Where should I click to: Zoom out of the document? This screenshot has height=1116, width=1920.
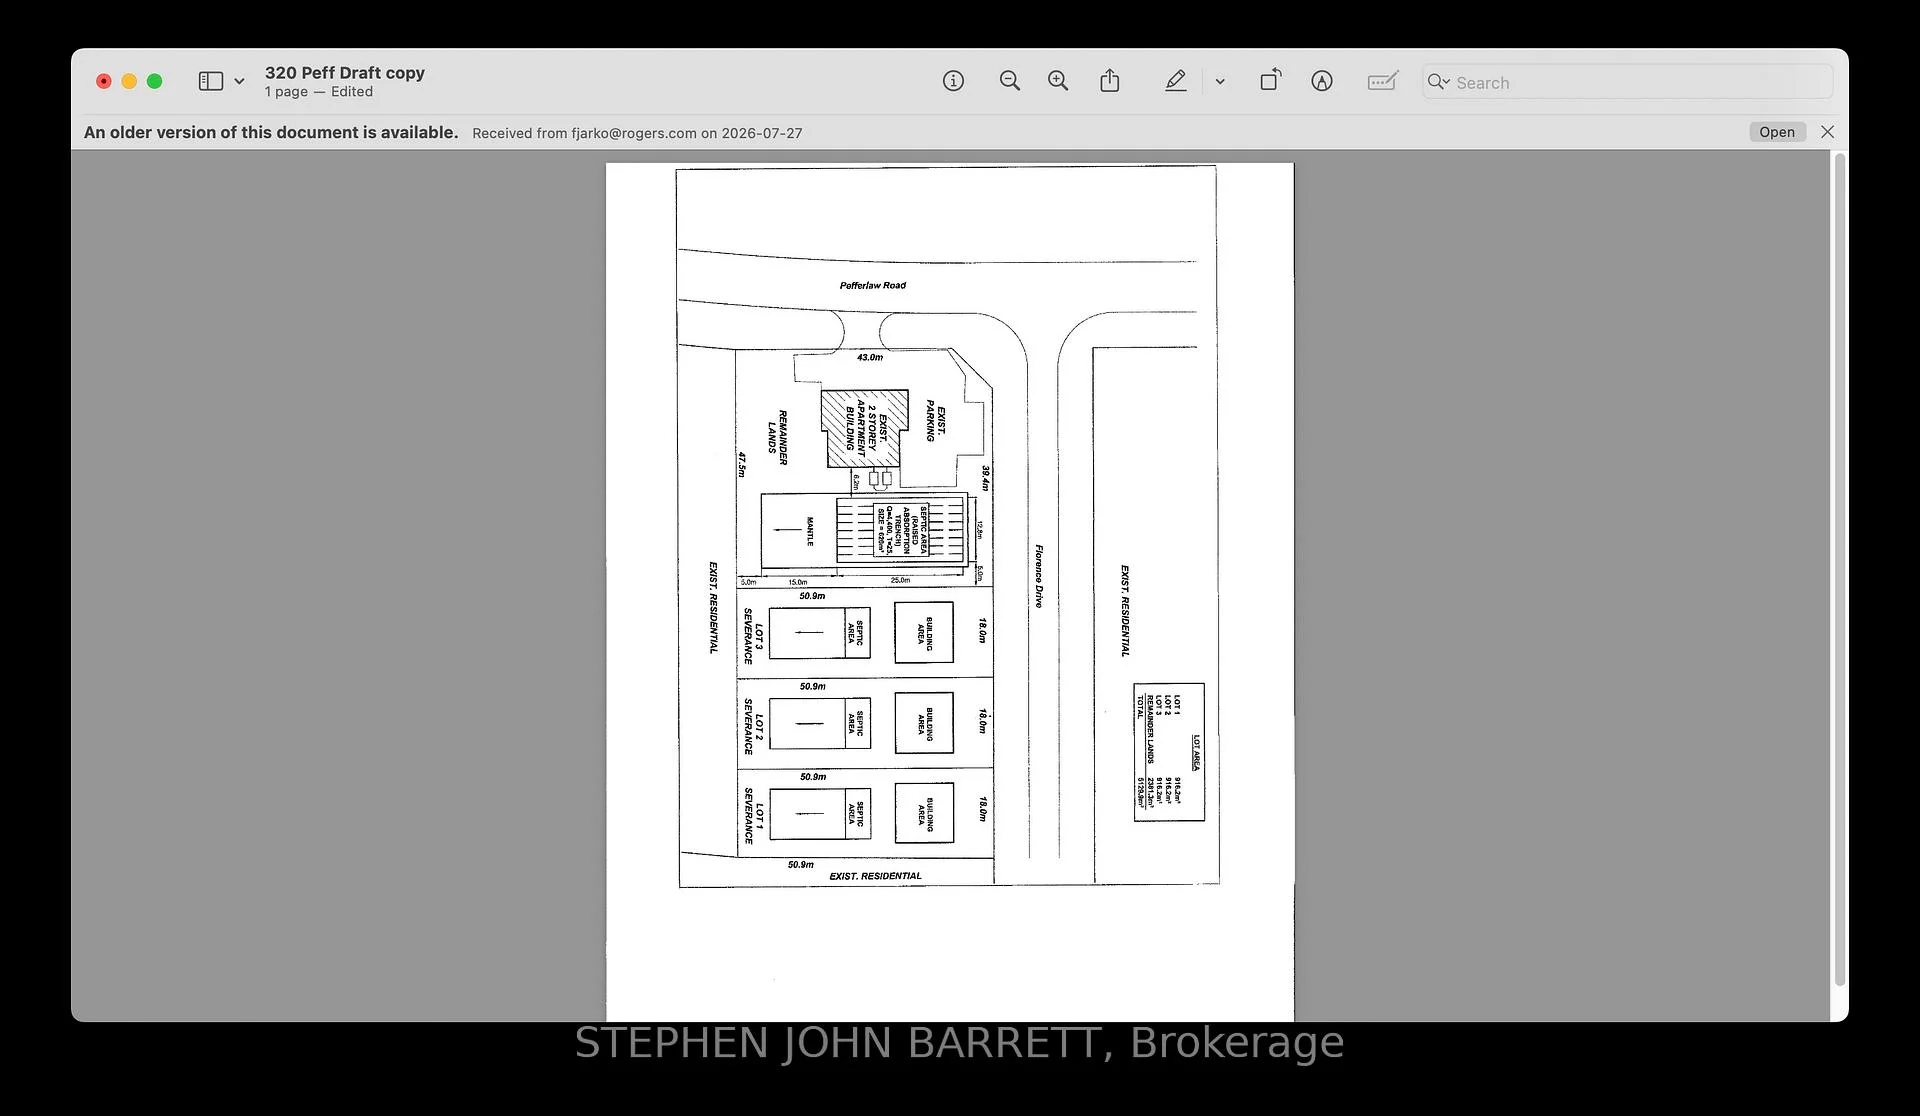(1010, 81)
